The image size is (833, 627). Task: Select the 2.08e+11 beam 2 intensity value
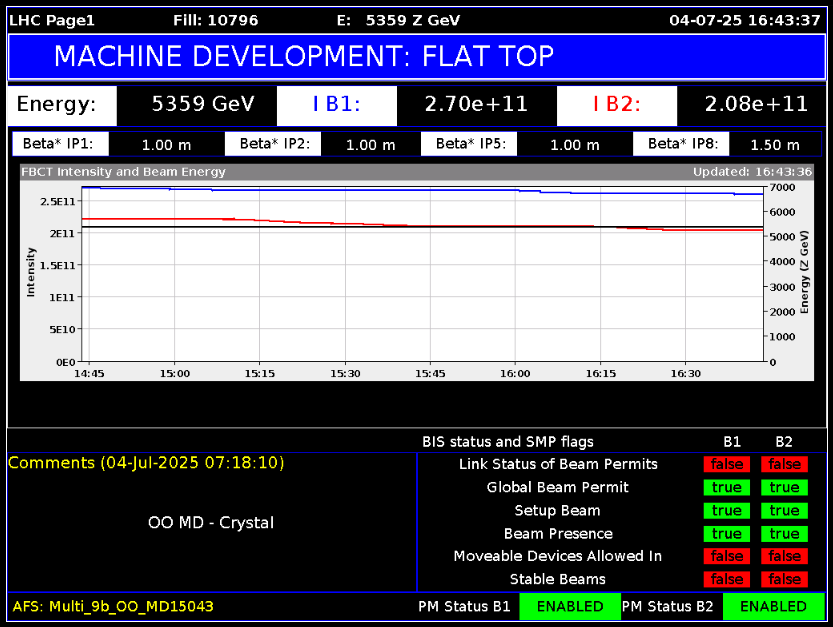[756, 104]
